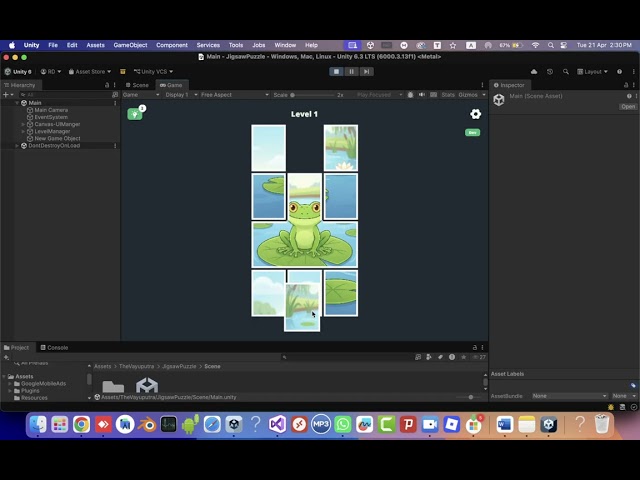Click TheVayuputra in the breadcrumb path
640x480 pixels.
point(136,366)
